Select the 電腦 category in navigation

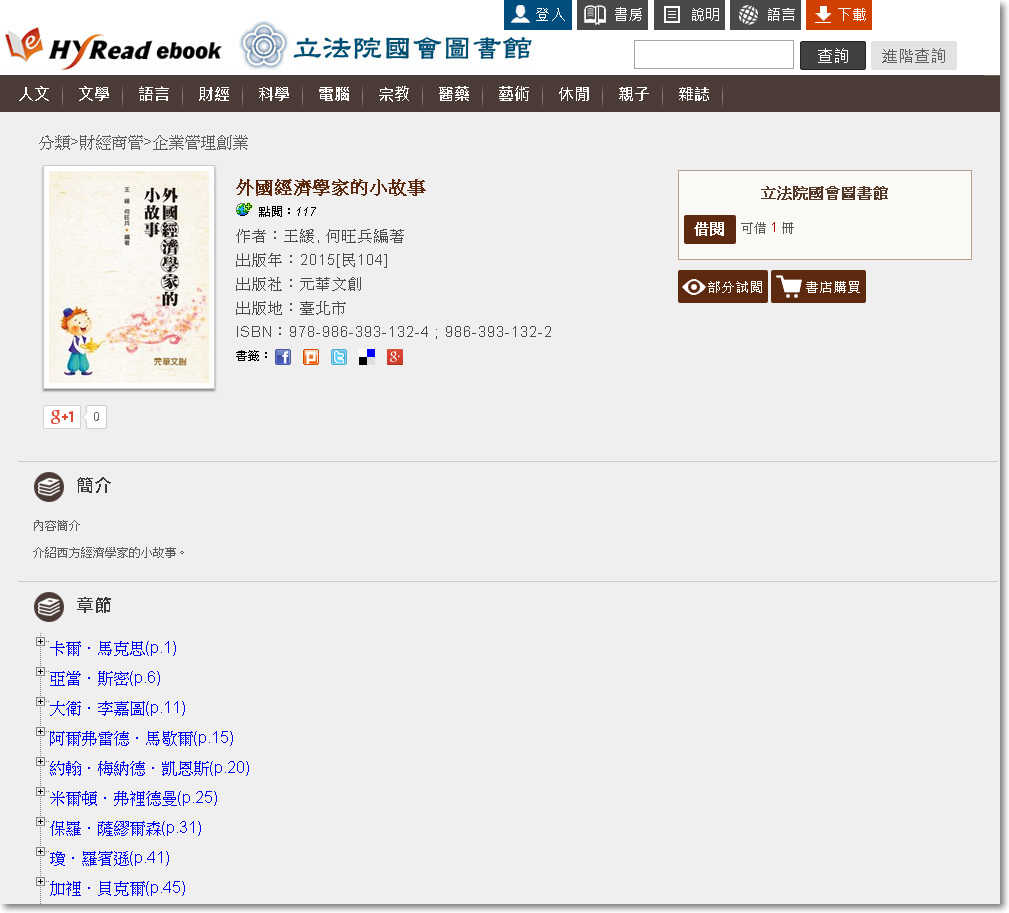tap(334, 94)
